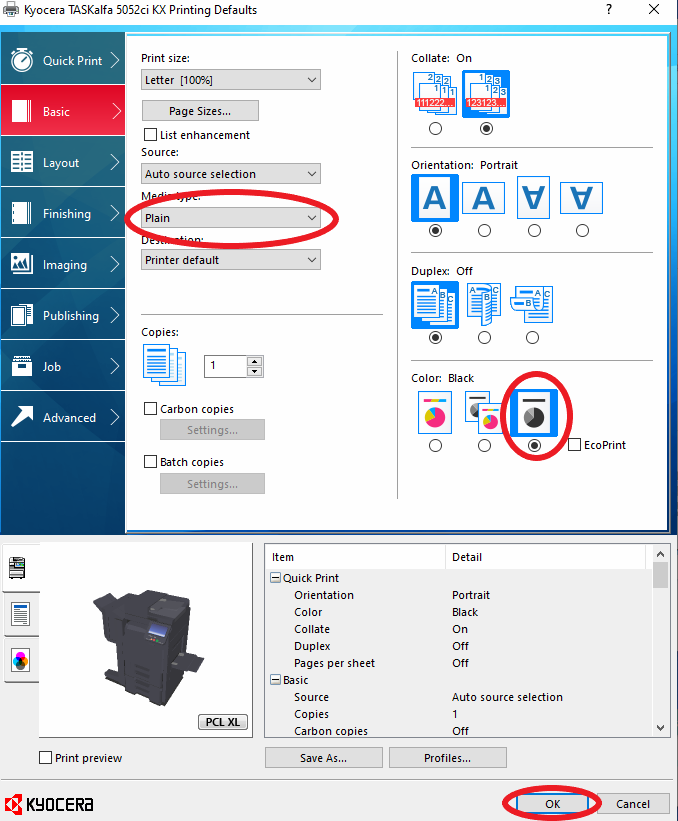Viewport: 678px width, 821px height.
Task: Click the PCL XL button
Action: [223, 722]
